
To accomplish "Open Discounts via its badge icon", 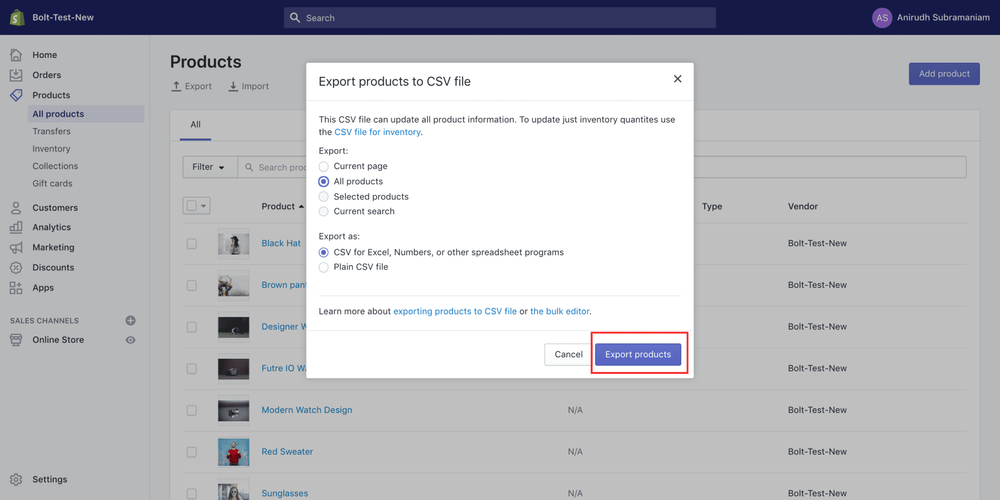I will point(16,268).
